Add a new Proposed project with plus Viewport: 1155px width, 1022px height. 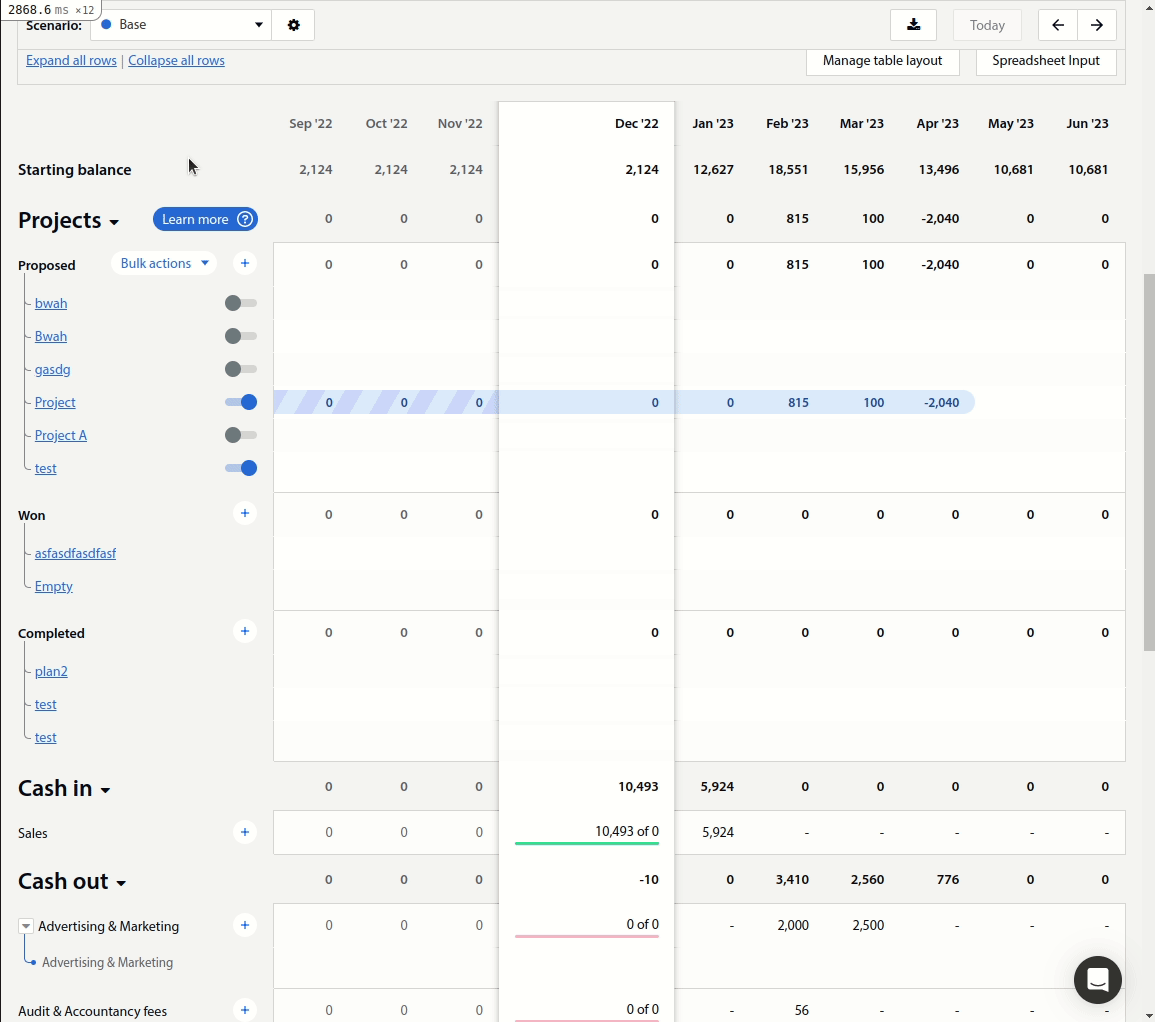tap(245, 263)
